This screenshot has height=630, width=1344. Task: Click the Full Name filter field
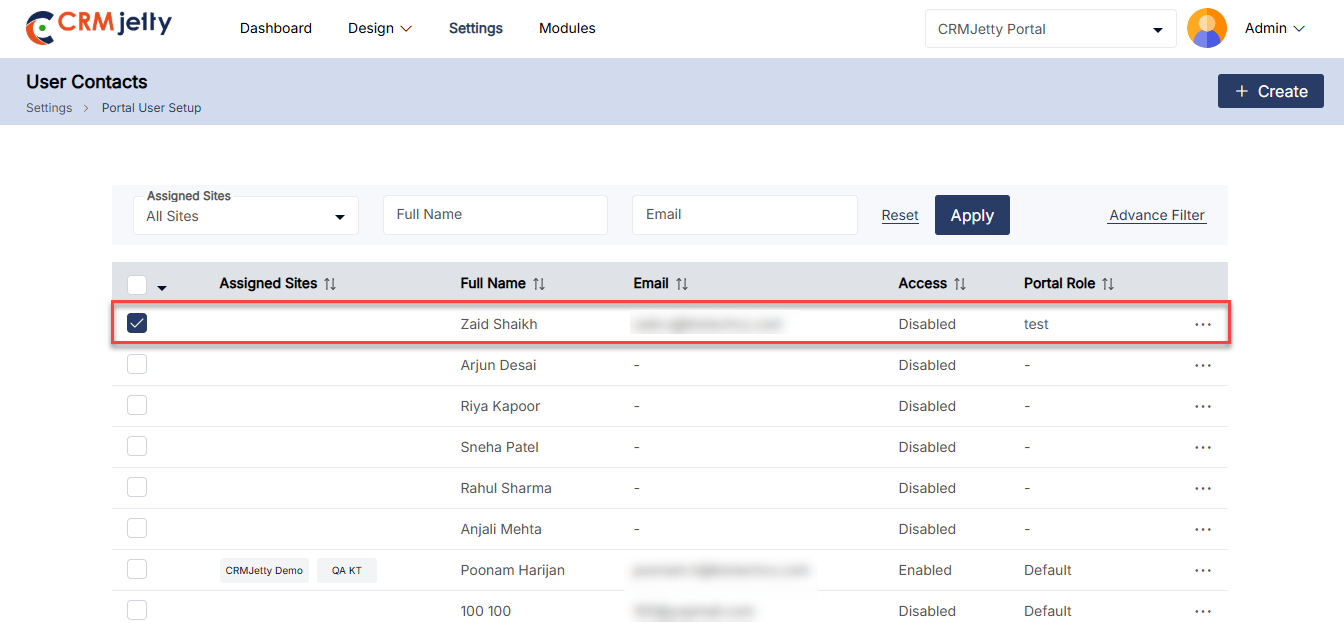click(495, 215)
